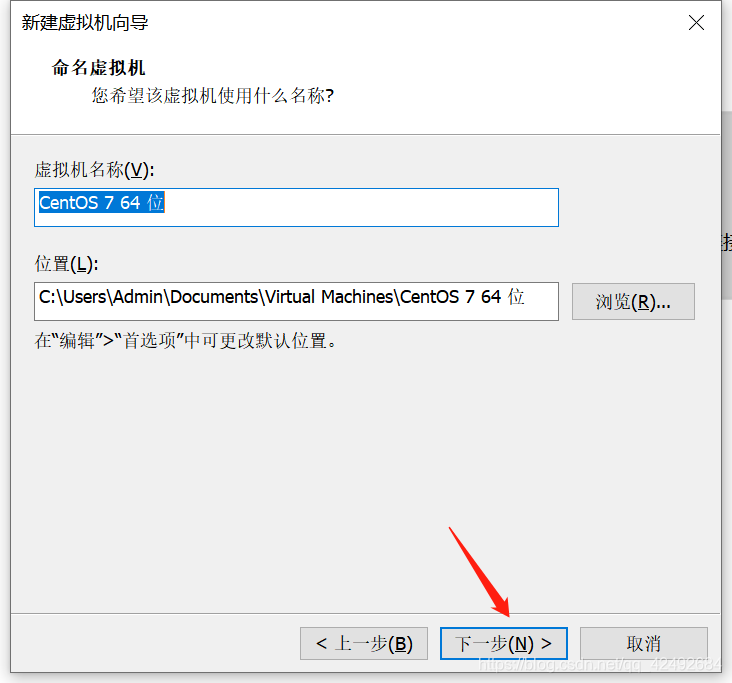Close the 新建虚拟机向导 dialog
This screenshot has height=683, width=732.
point(696,22)
